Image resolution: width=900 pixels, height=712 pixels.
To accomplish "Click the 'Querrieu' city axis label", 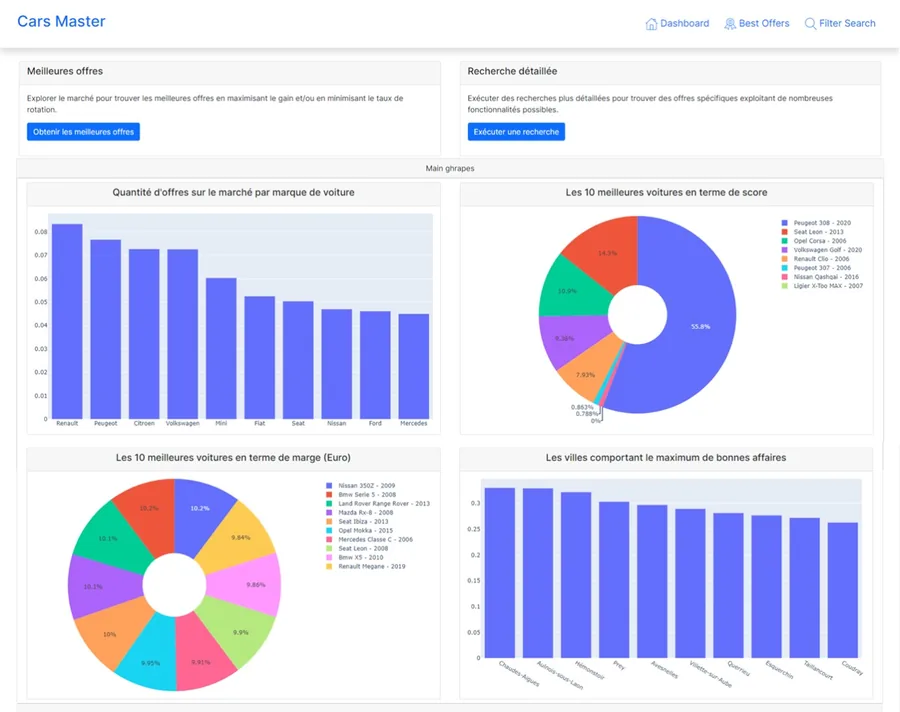I will [739, 668].
